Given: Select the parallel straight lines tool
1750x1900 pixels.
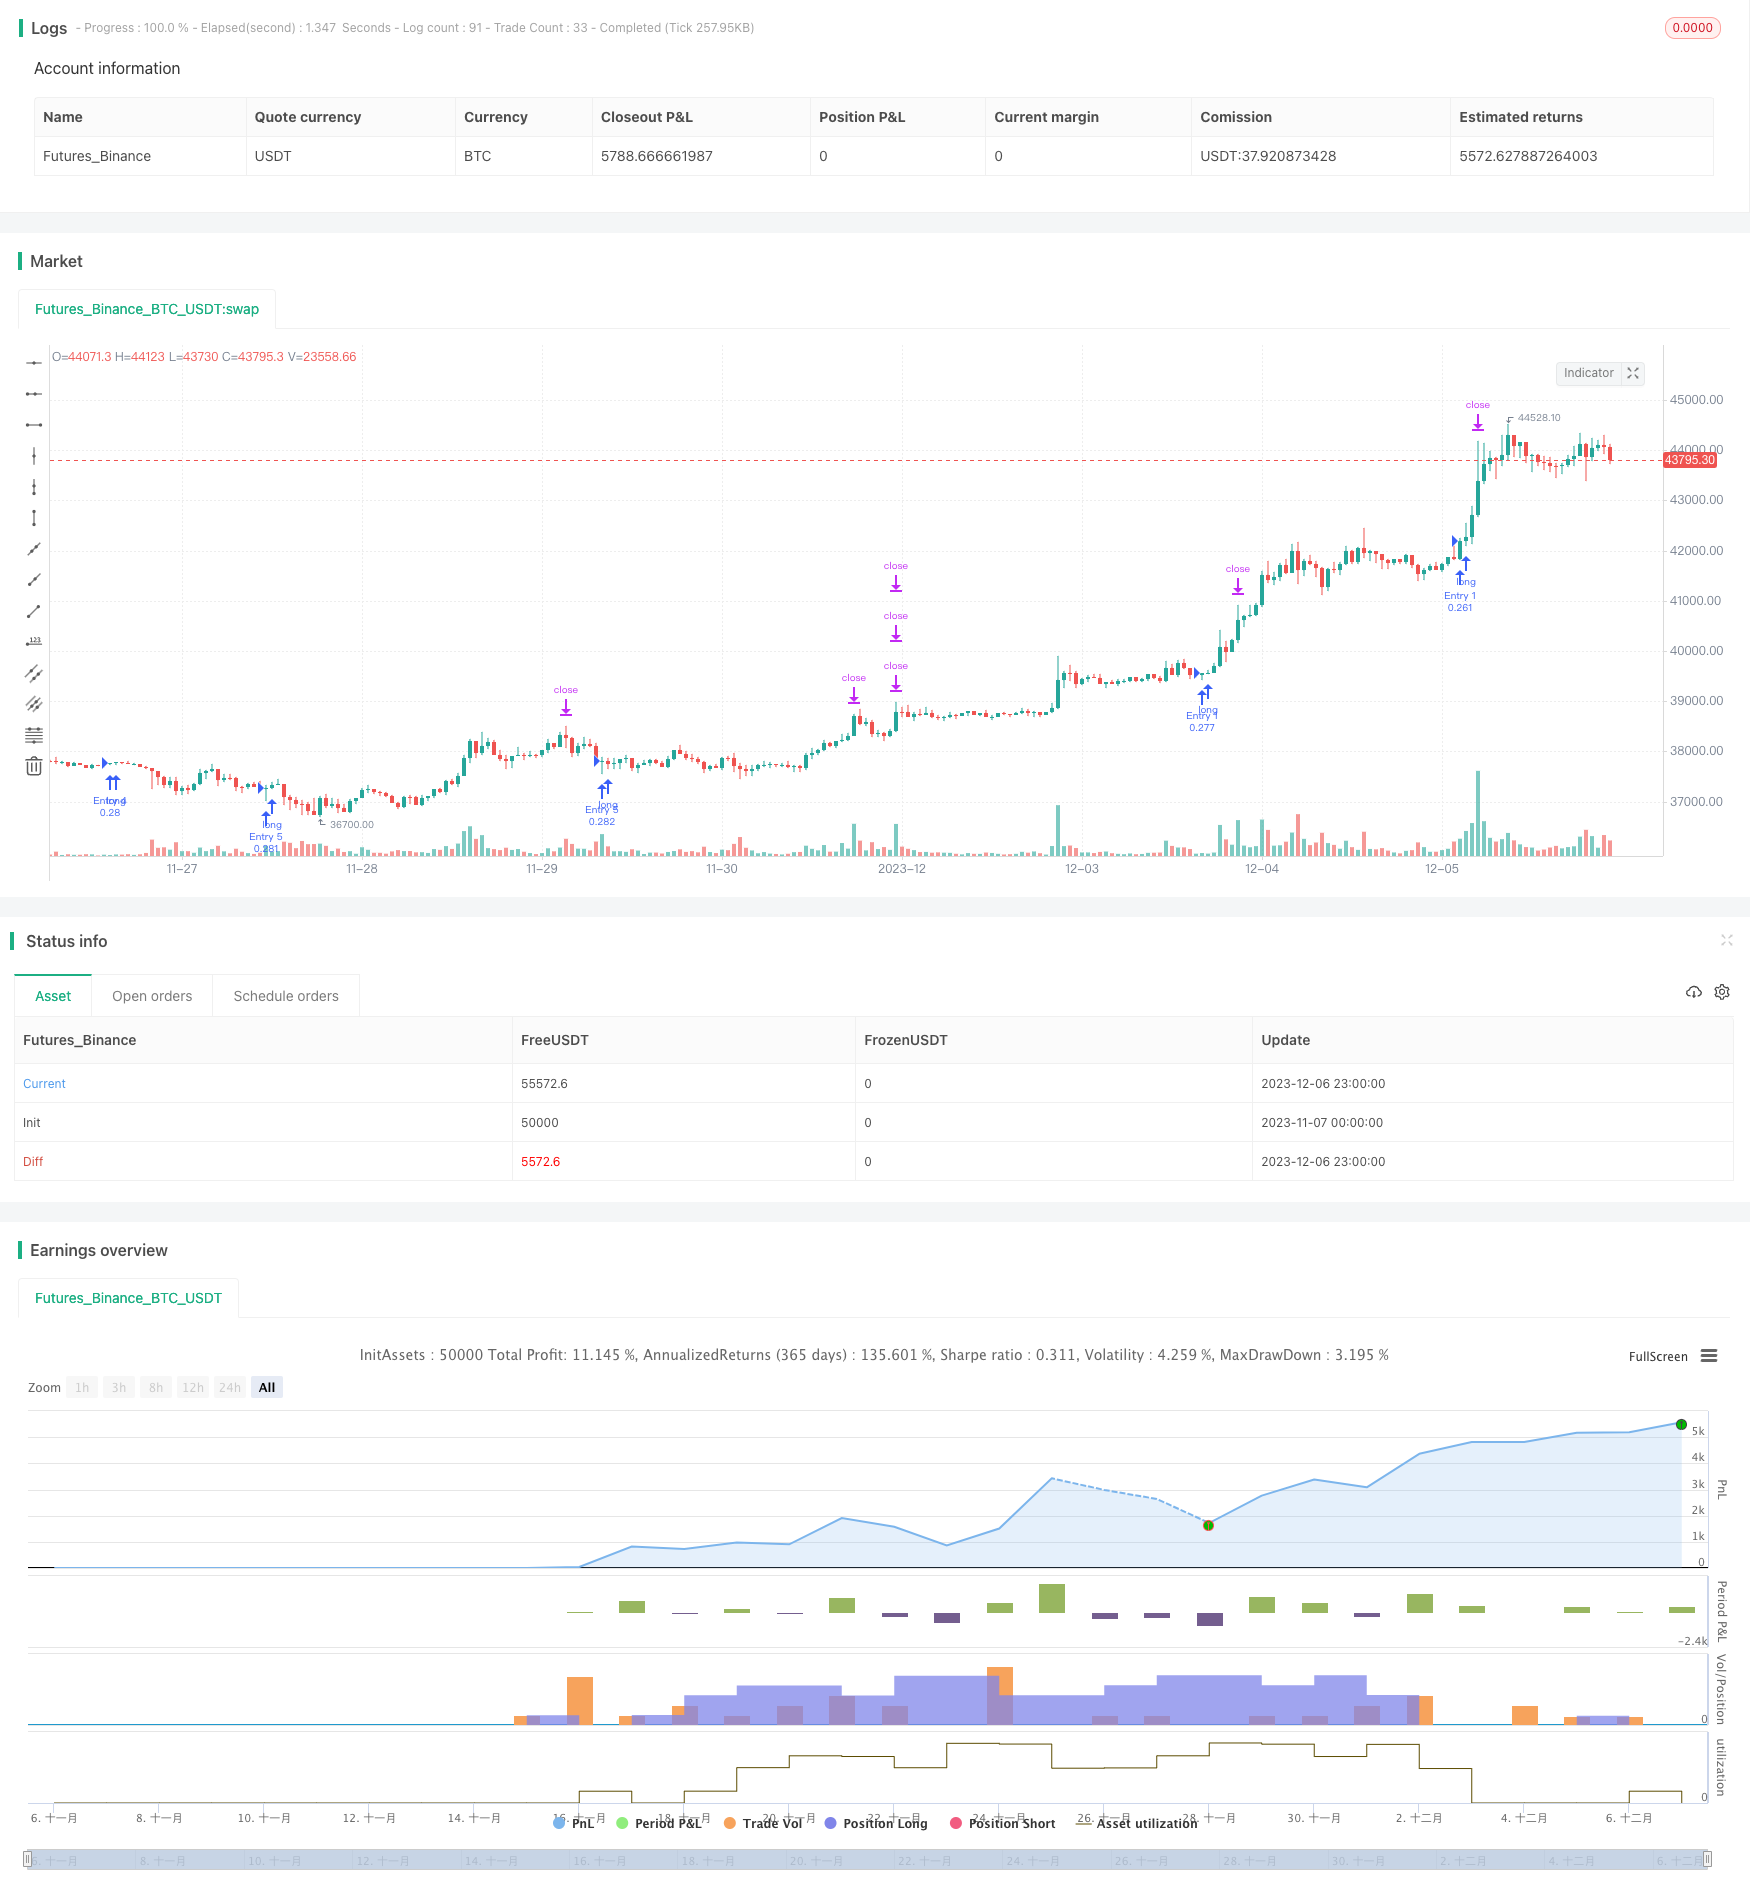Looking at the screenshot, I should click(x=34, y=704).
